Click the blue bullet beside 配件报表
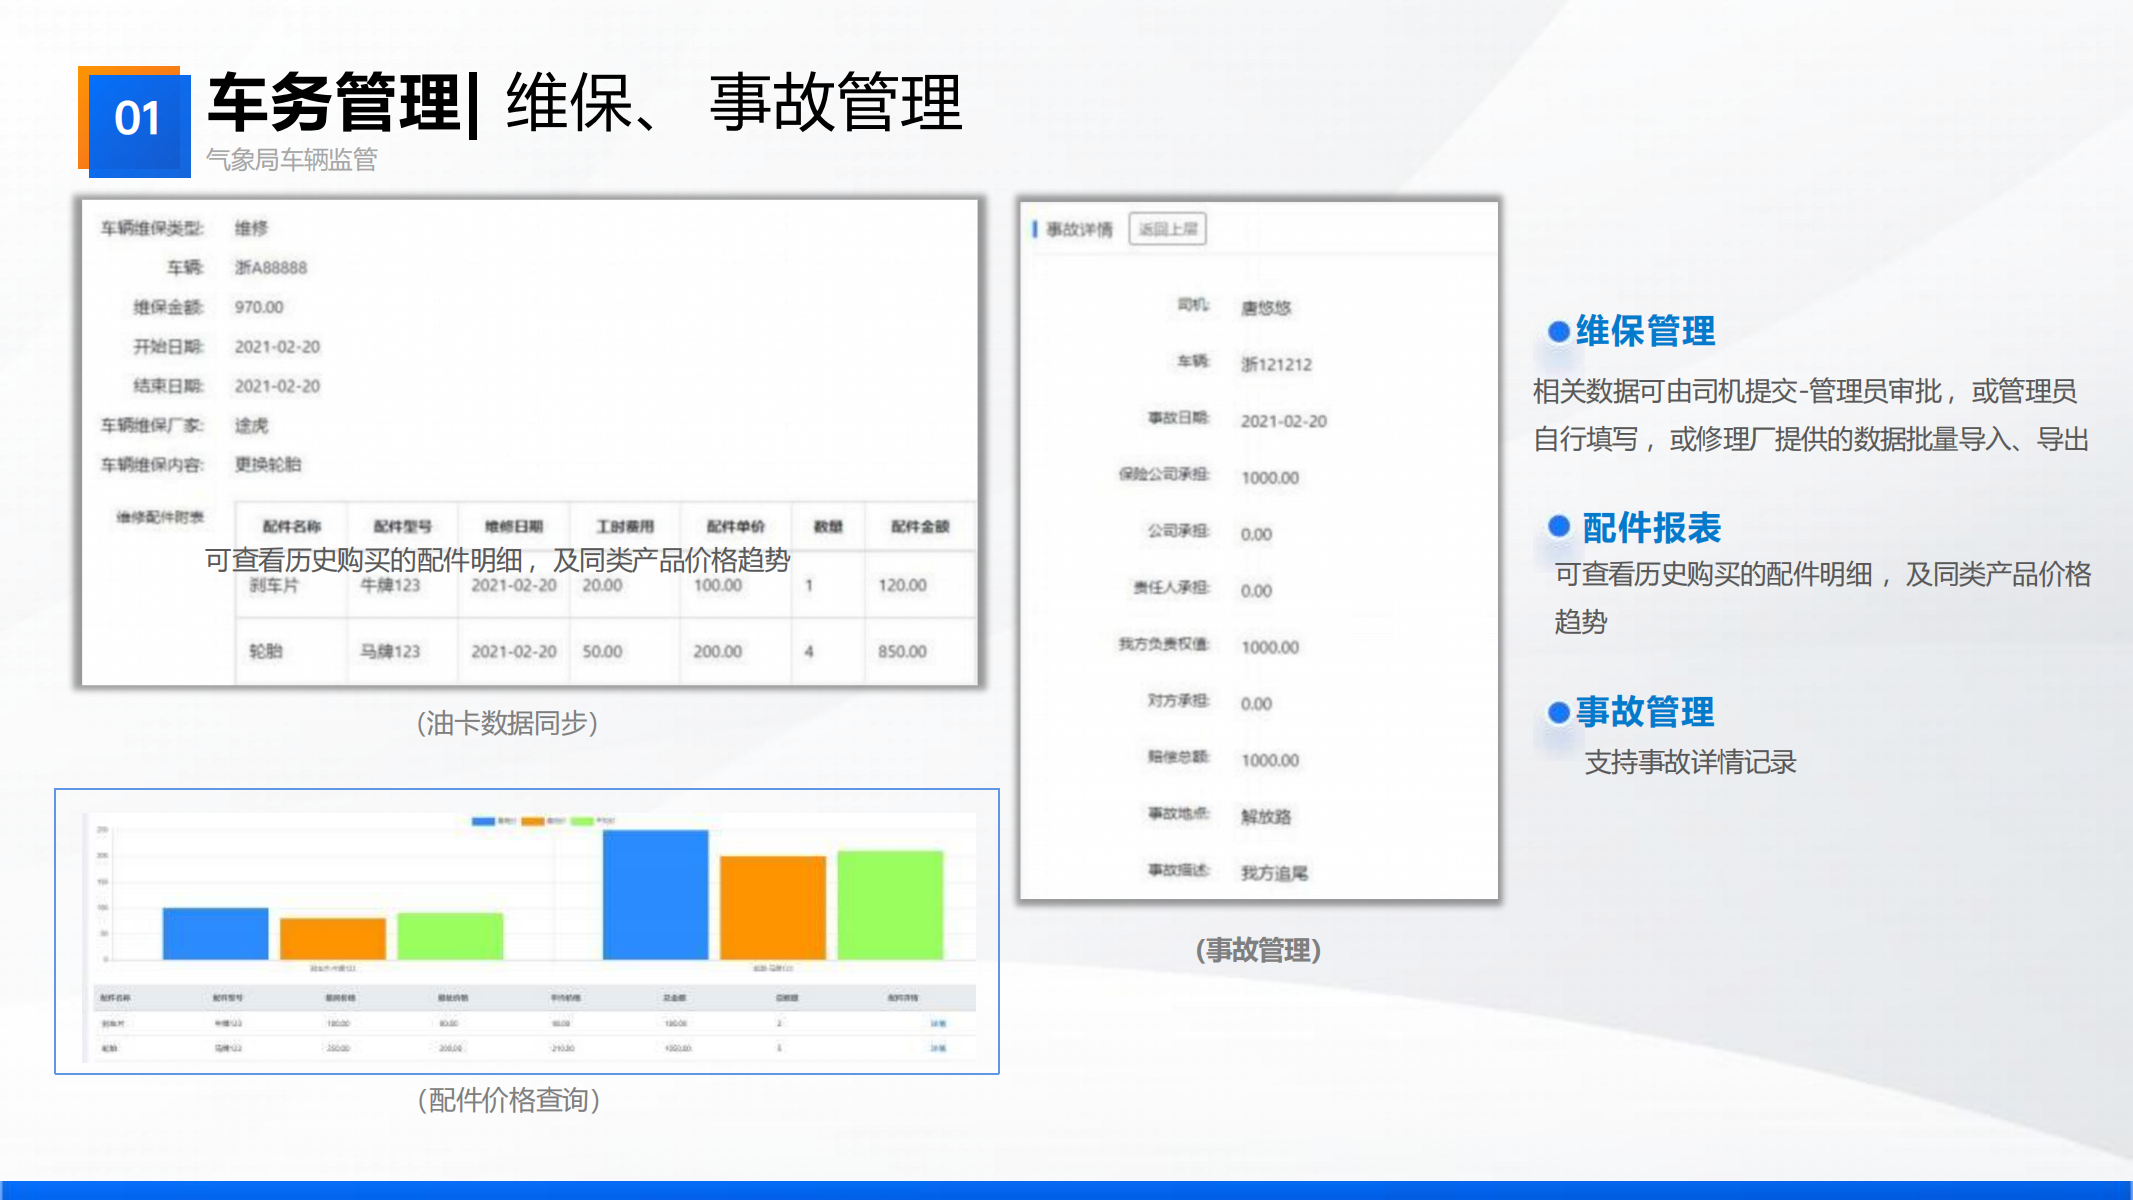Viewport: 2133px width, 1200px height. tap(1558, 527)
